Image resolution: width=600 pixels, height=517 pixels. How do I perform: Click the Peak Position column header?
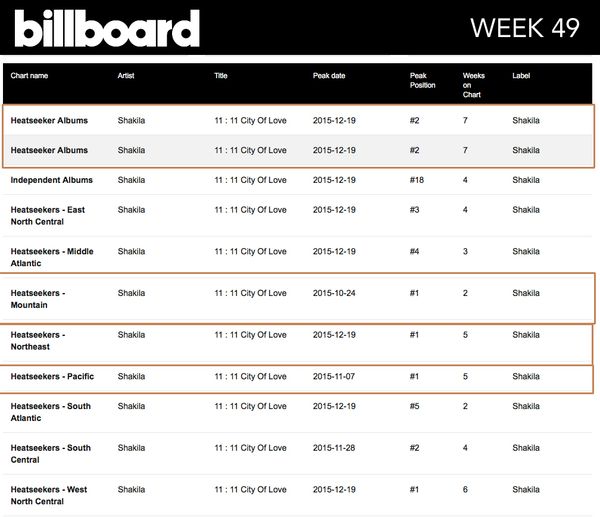[x=422, y=80]
